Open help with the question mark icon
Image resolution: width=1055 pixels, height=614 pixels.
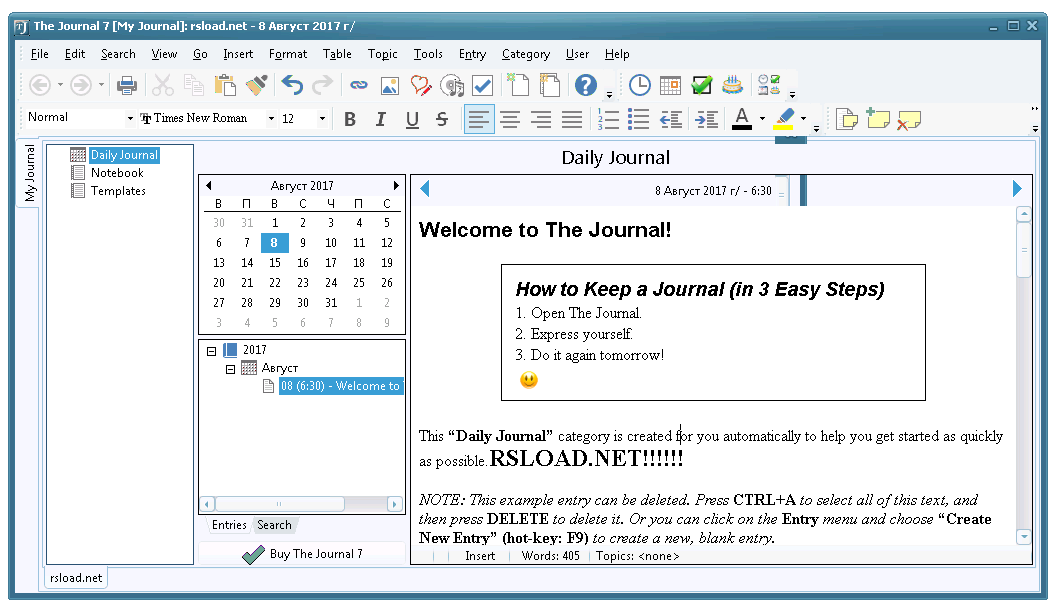pos(585,86)
